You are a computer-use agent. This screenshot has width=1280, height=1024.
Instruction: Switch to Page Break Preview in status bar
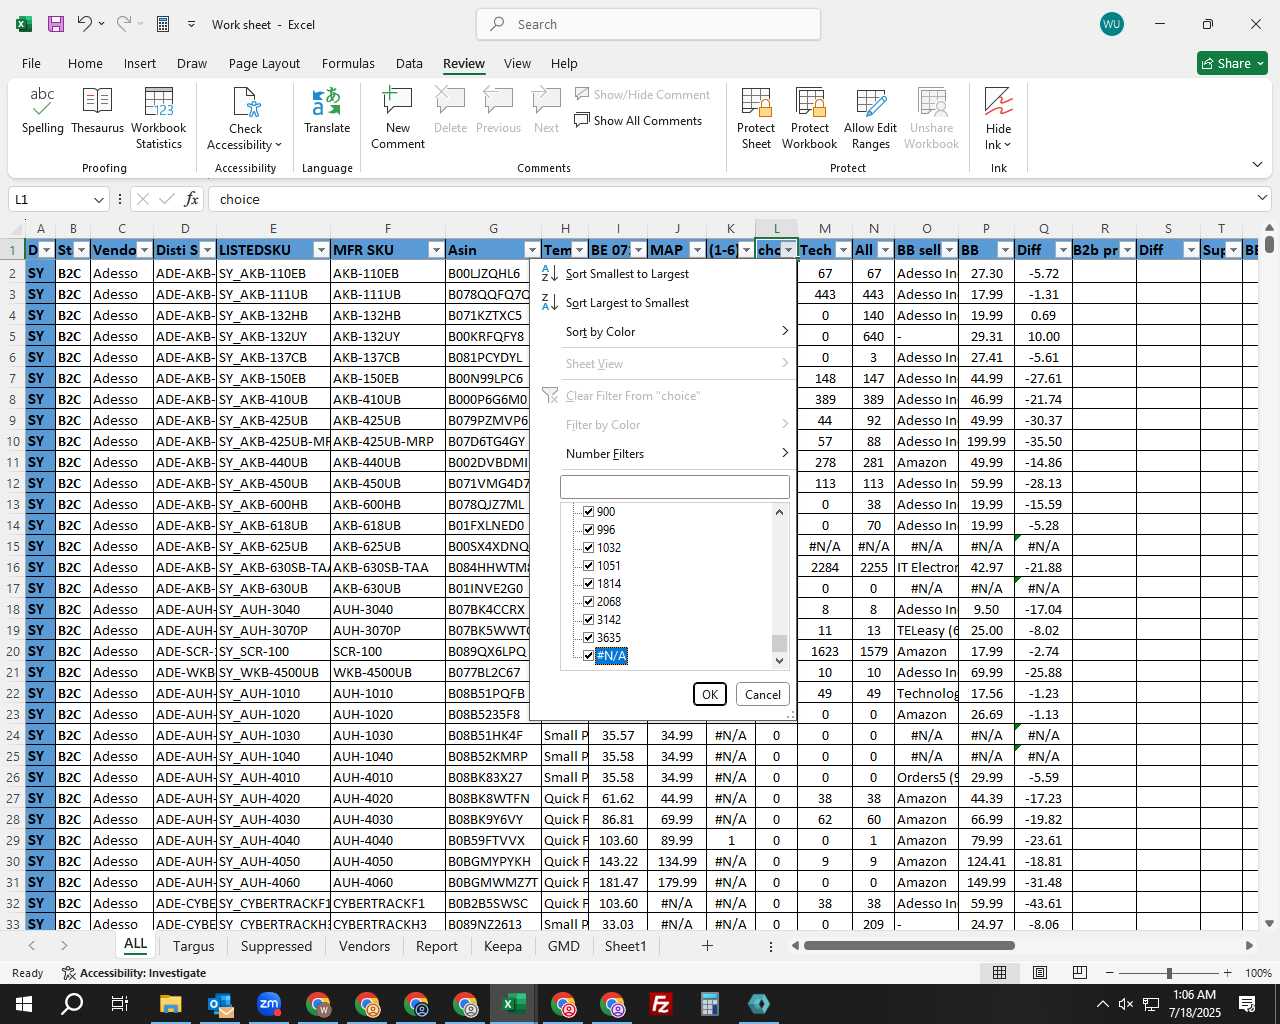click(1080, 973)
